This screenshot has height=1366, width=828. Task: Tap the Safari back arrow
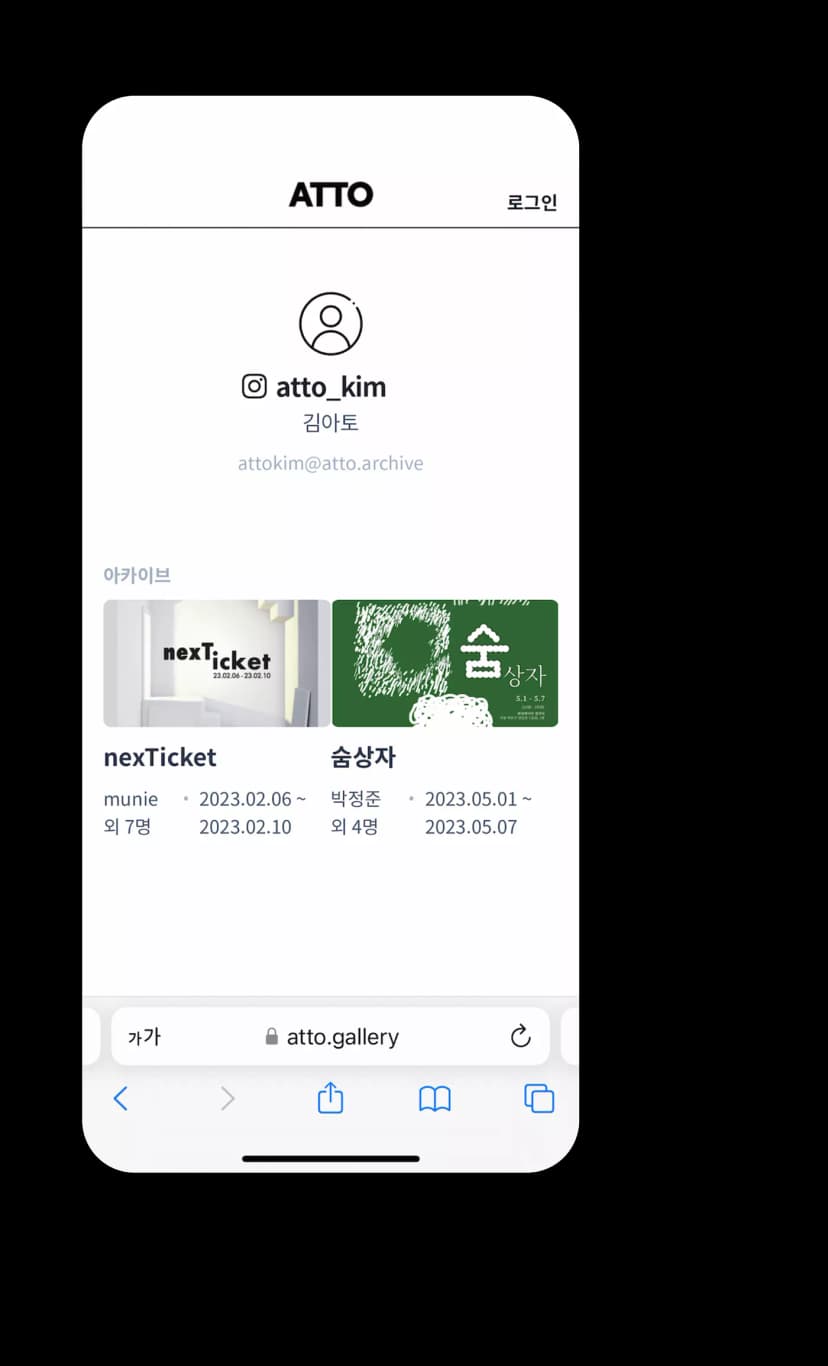tap(120, 1099)
